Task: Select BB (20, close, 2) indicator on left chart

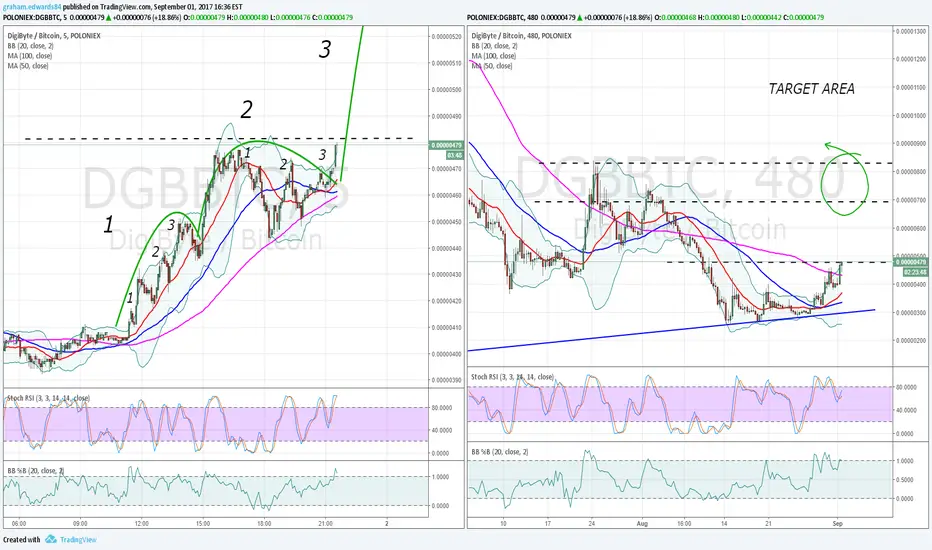Action: [x=31, y=46]
